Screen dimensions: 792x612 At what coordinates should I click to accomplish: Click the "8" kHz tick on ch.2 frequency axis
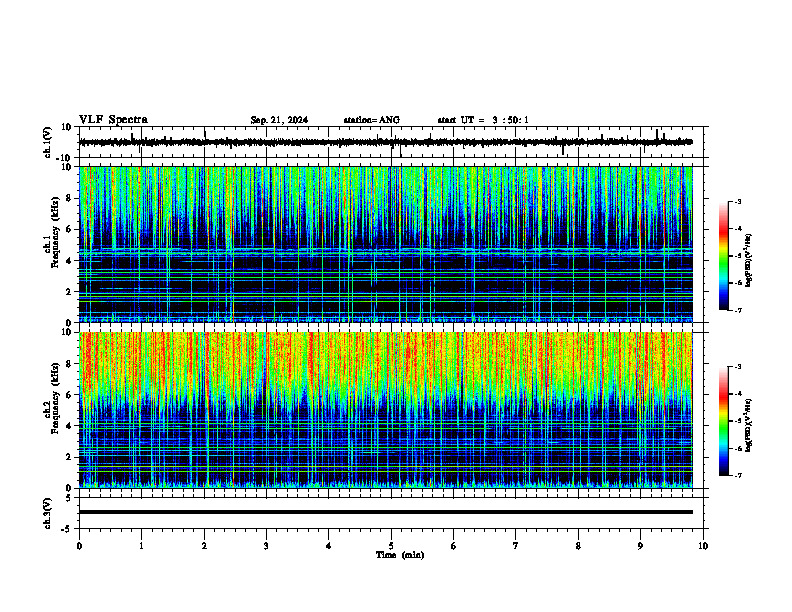click(x=69, y=364)
